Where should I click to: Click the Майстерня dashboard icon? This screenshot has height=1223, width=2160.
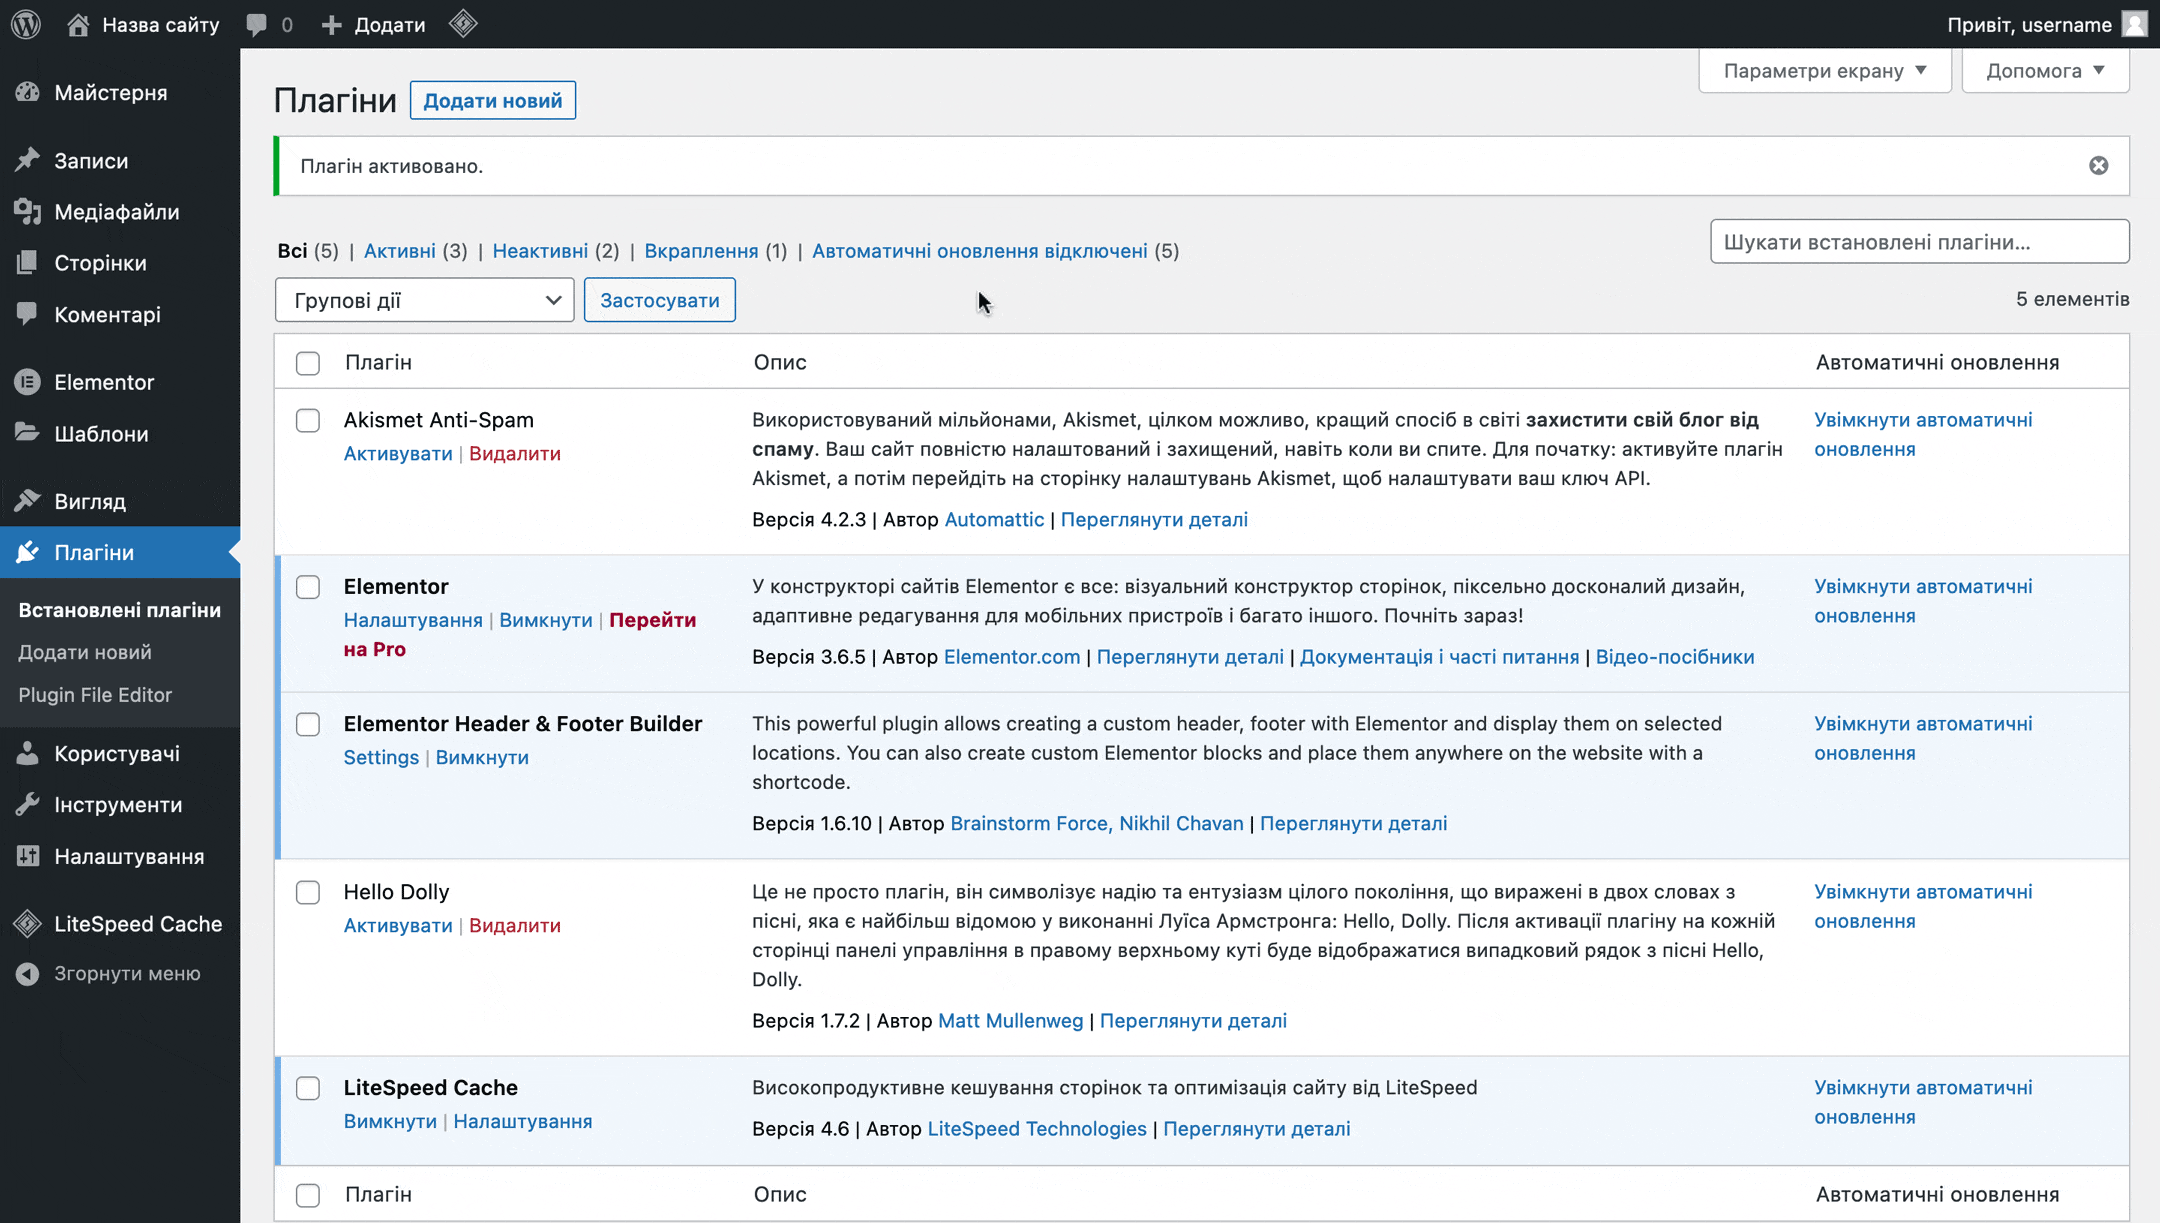coord(28,92)
